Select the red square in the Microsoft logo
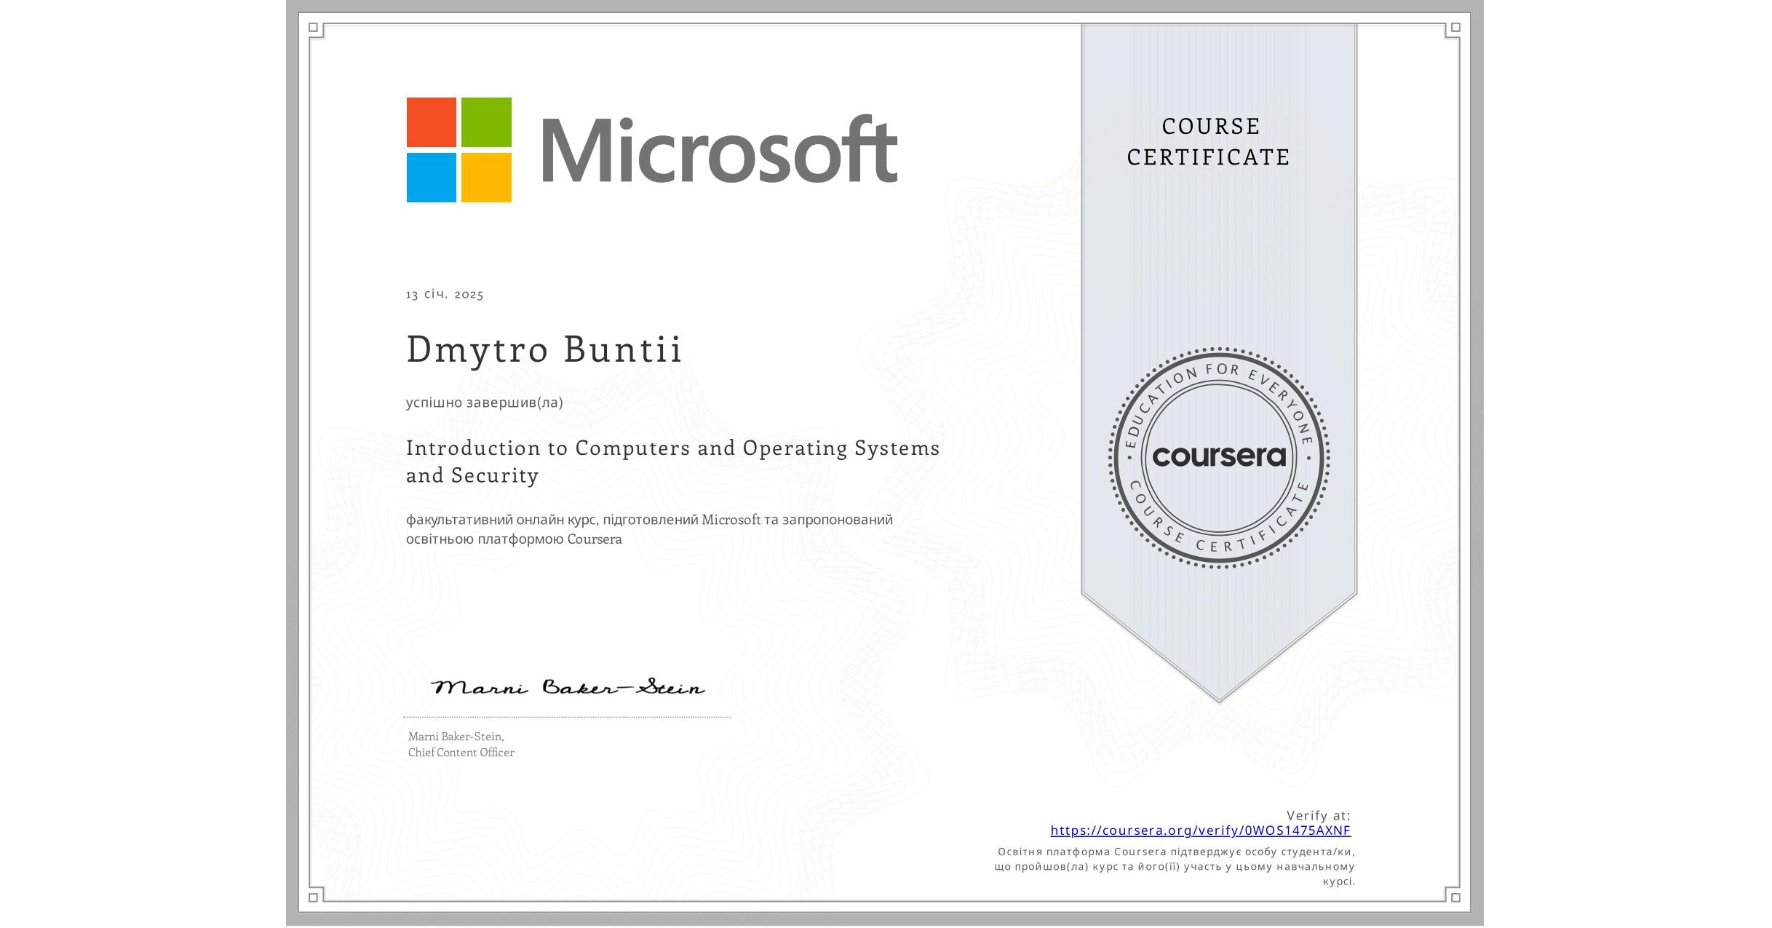Screen dimensions: 1772x928 [432, 122]
